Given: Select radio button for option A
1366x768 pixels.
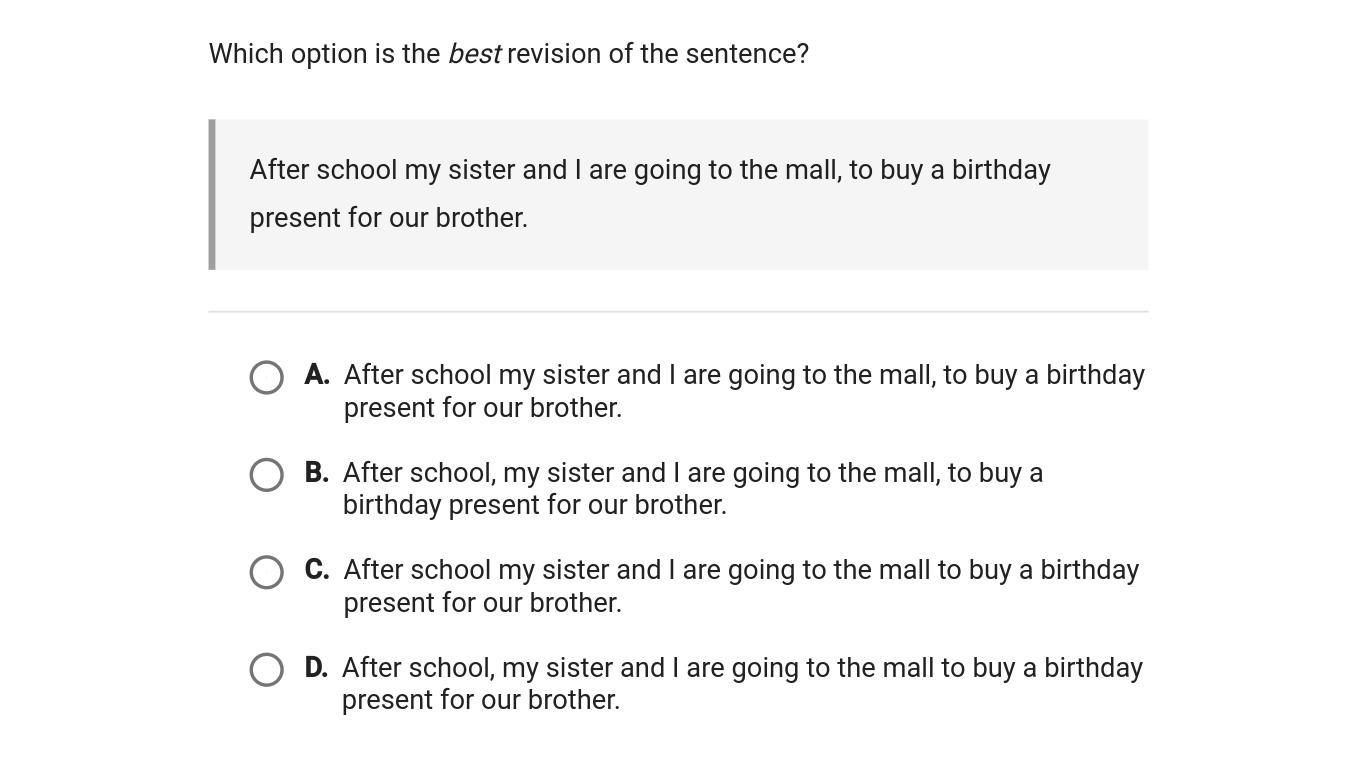Looking at the screenshot, I should pyautogui.click(x=266, y=377).
